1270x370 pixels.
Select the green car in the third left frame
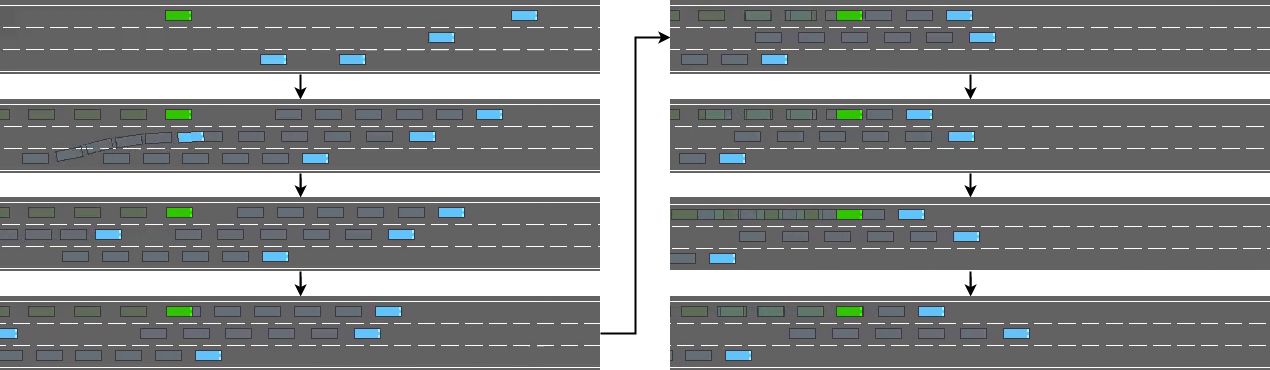178,213
